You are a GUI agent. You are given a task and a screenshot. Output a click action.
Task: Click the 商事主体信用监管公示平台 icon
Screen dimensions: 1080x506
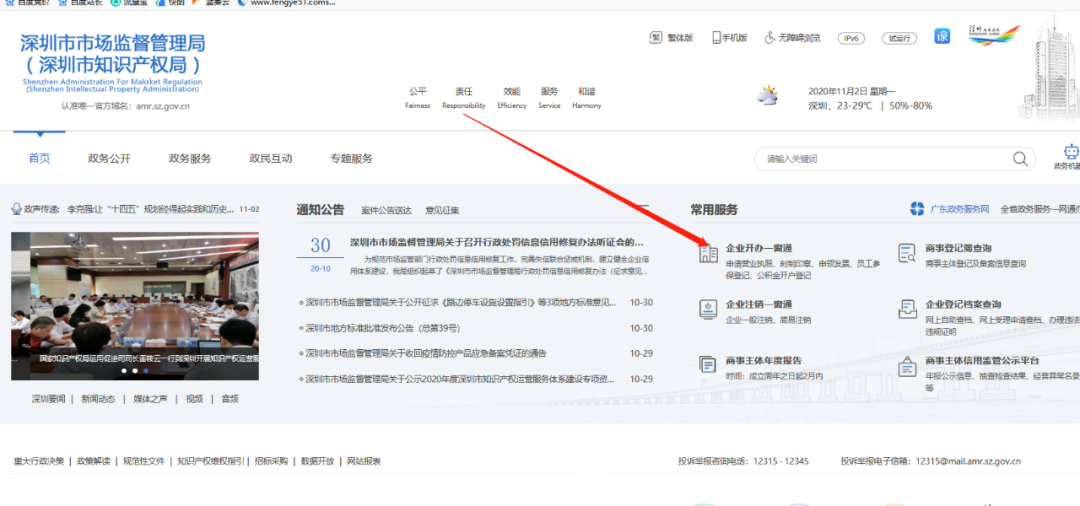(907, 366)
